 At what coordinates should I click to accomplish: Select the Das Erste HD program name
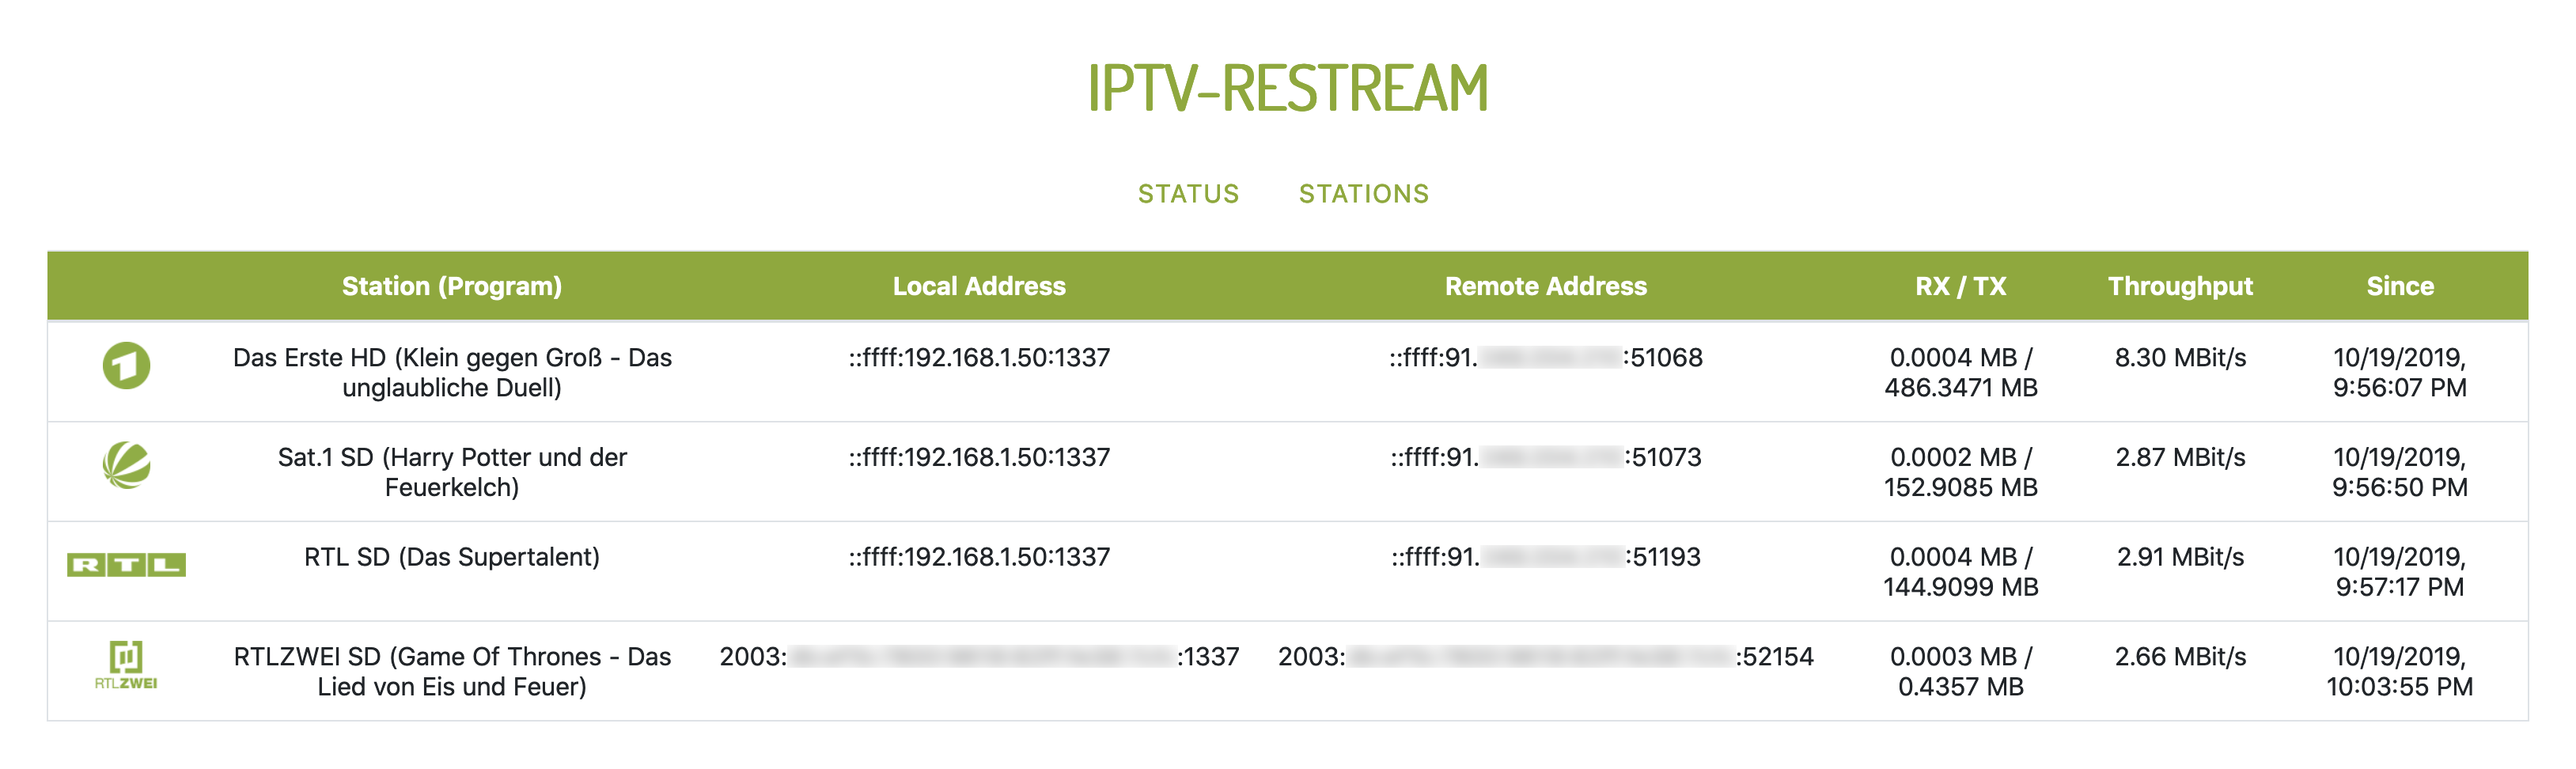point(451,372)
